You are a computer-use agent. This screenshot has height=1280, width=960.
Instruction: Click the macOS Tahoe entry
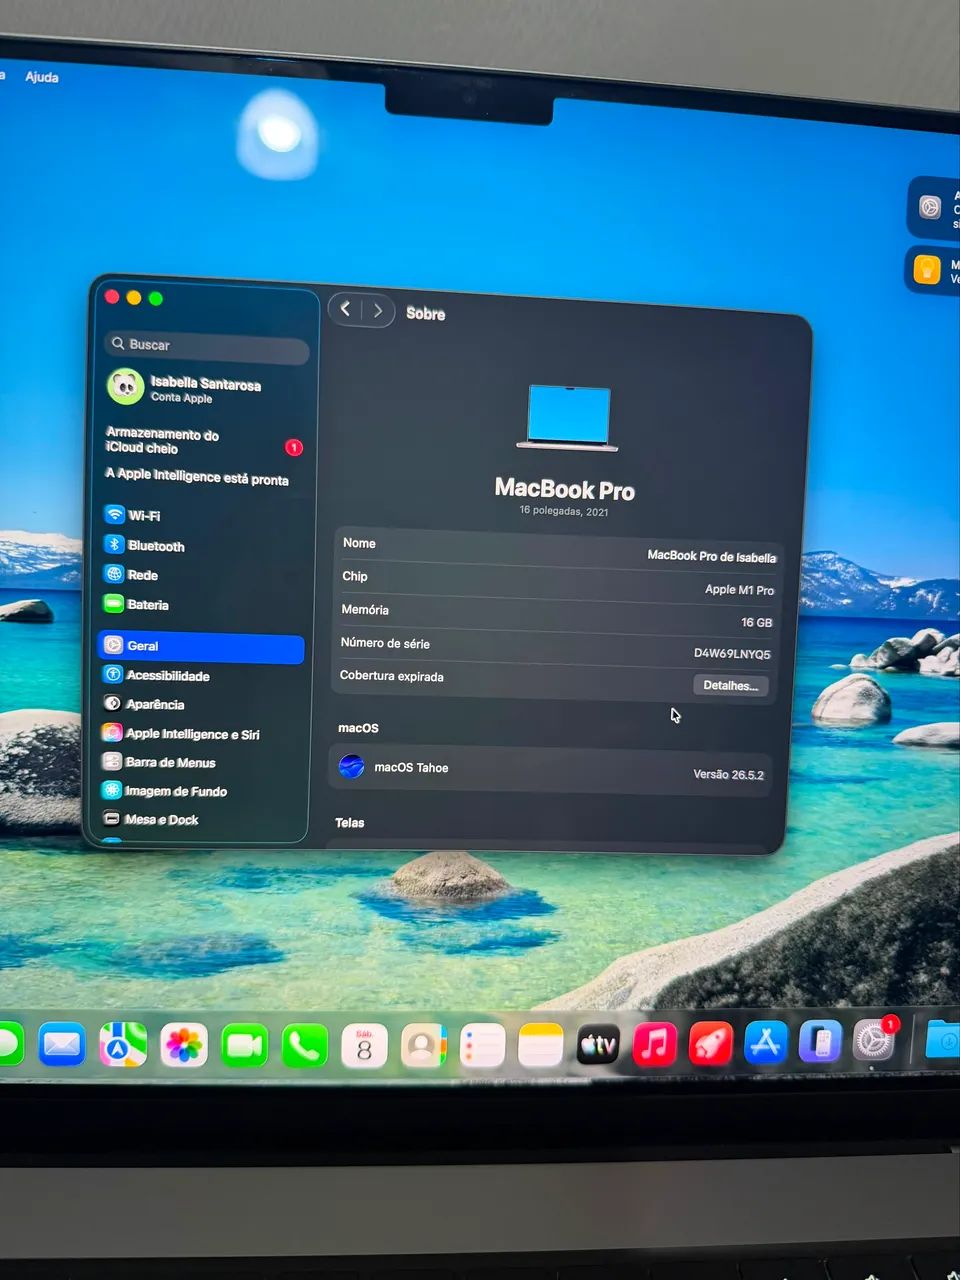551,771
